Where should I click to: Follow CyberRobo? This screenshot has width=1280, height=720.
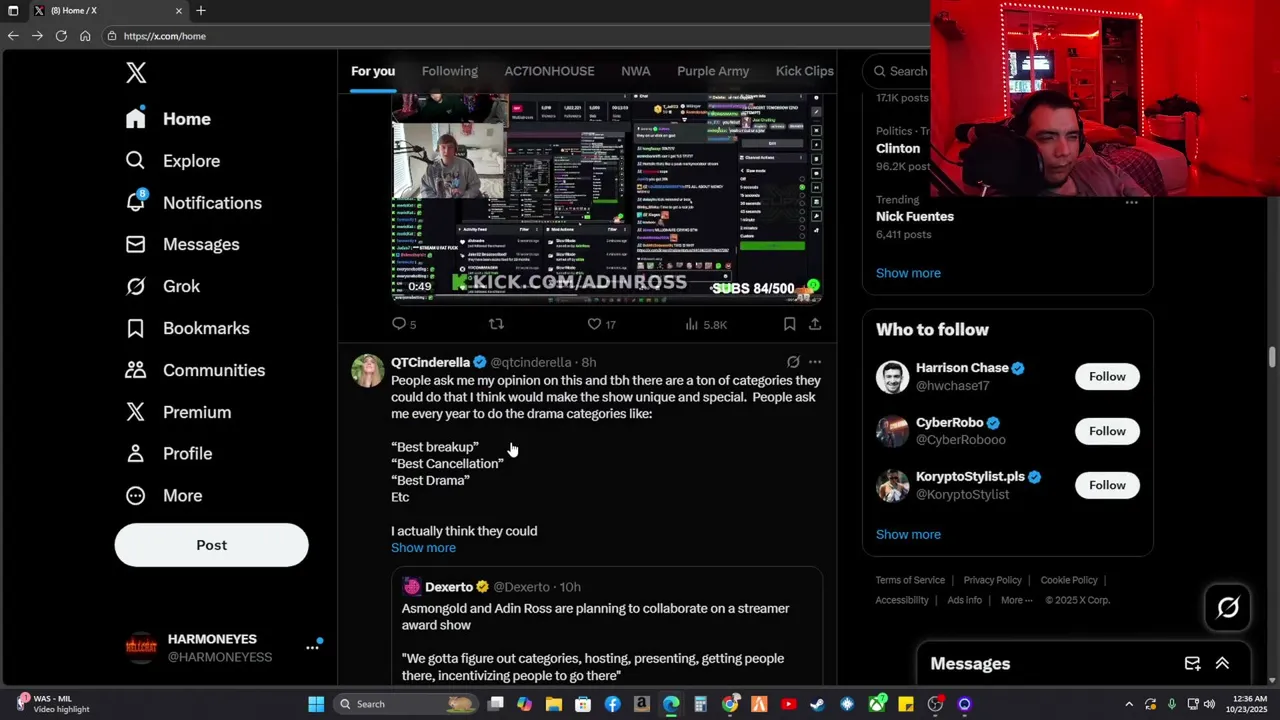point(1107,431)
